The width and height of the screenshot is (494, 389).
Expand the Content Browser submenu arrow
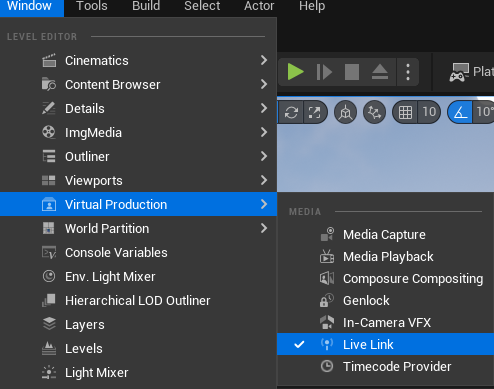click(264, 84)
